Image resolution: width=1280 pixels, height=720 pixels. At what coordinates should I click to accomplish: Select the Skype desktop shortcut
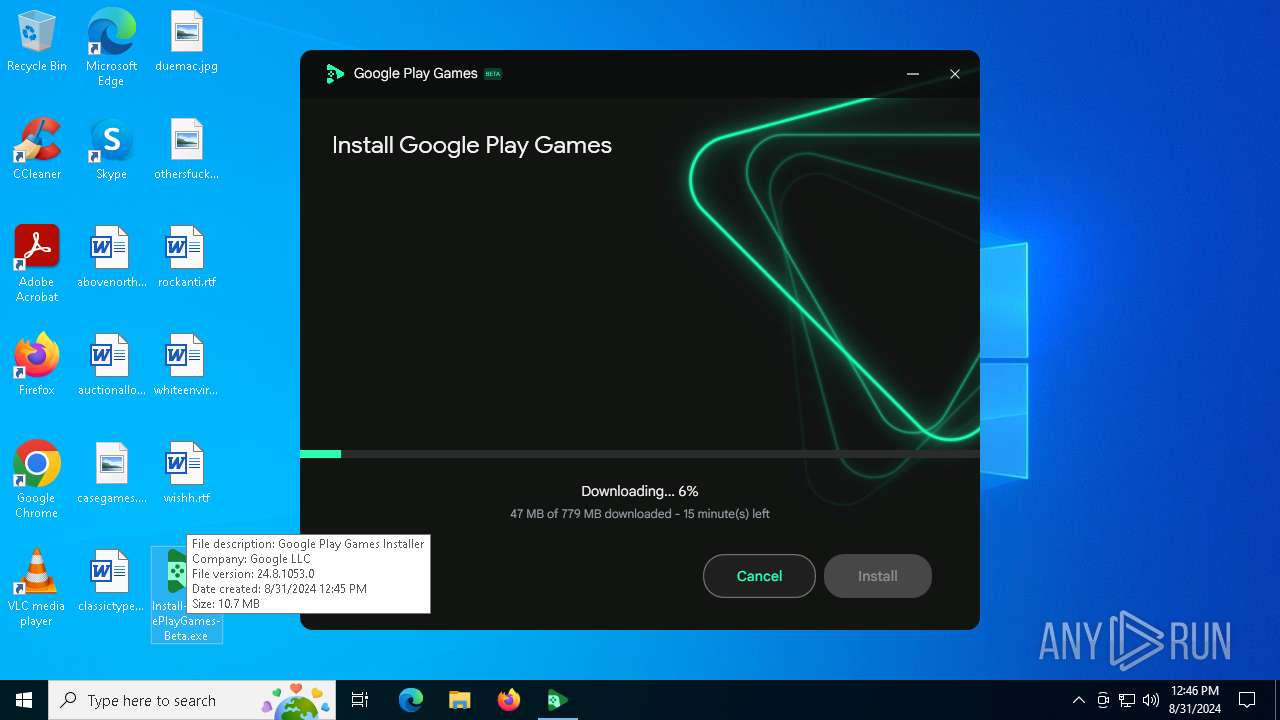click(111, 150)
